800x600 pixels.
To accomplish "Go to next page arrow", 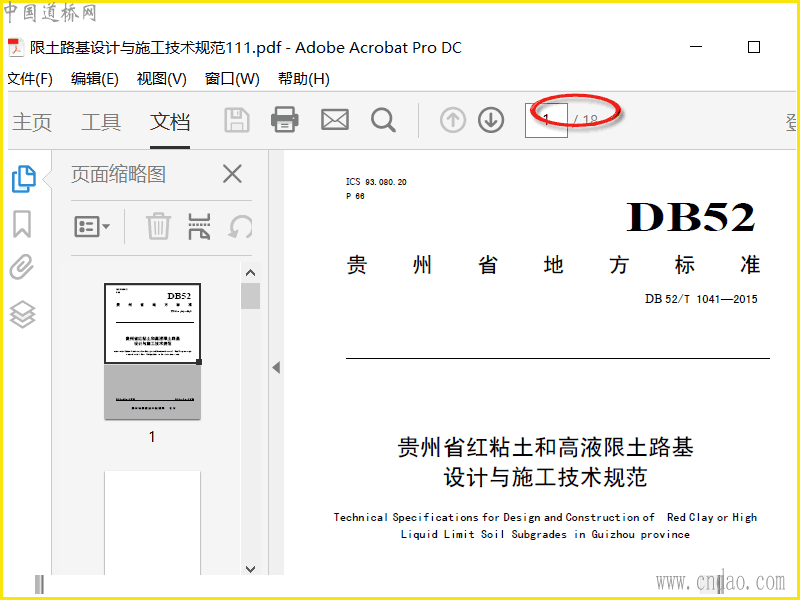I will (x=491, y=120).
